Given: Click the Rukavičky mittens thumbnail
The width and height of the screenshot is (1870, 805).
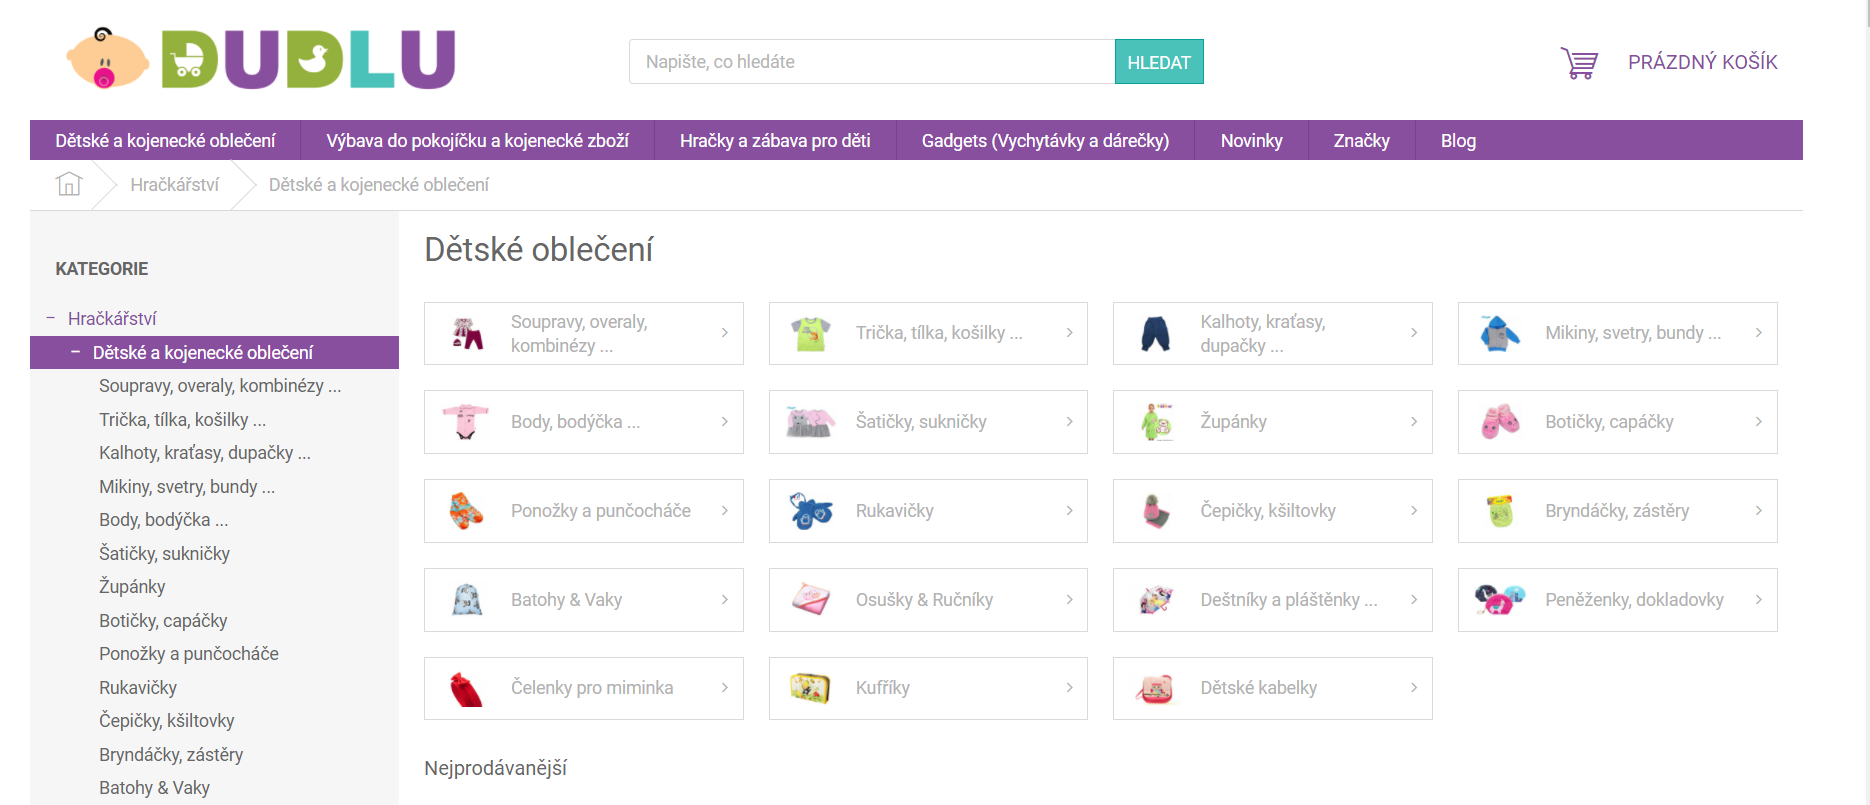Looking at the screenshot, I should pyautogui.click(x=810, y=511).
